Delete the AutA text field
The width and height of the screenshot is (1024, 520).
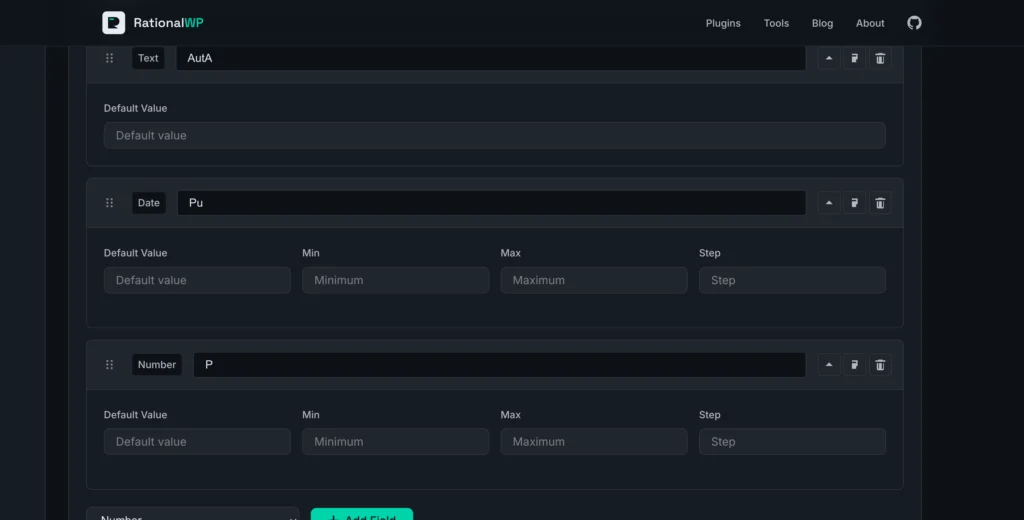(x=880, y=58)
